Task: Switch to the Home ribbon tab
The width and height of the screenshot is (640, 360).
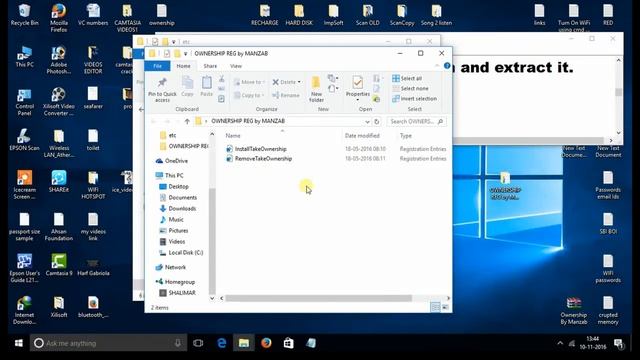Action: coord(183,66)
